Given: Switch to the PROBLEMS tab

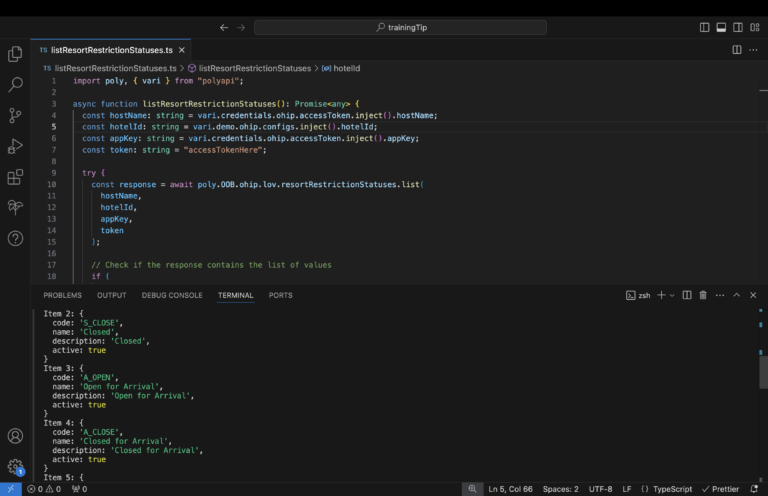Looking at the screenshot, I should (62, 295).
